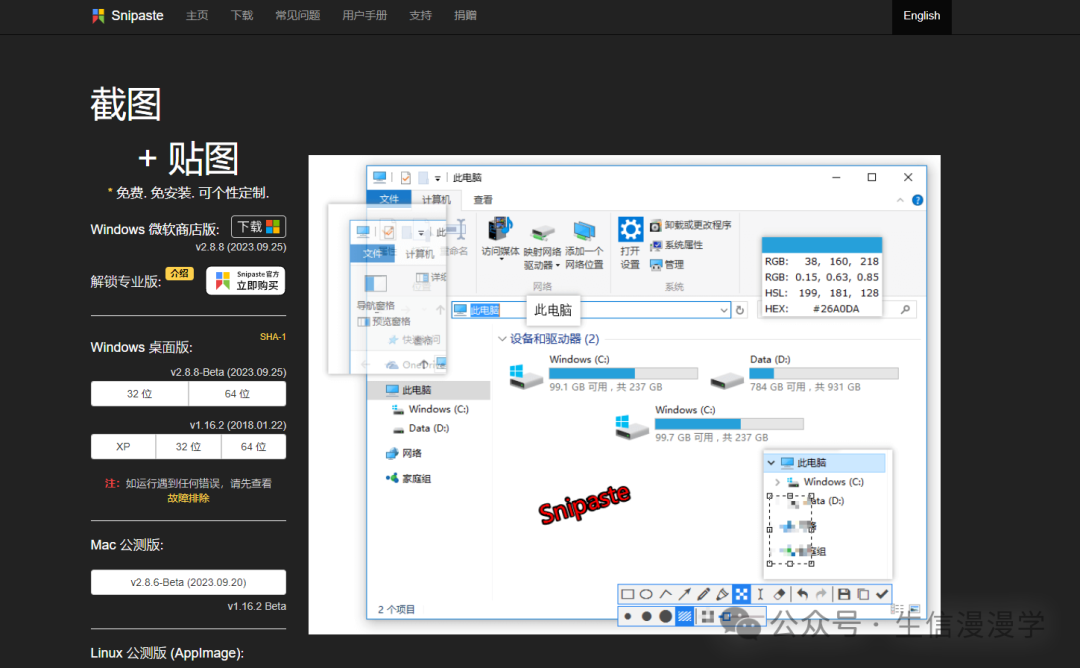Click the Microsoft Store 下载 button
The height and width of the screenshot is (668, 1080).
[258, 227]
